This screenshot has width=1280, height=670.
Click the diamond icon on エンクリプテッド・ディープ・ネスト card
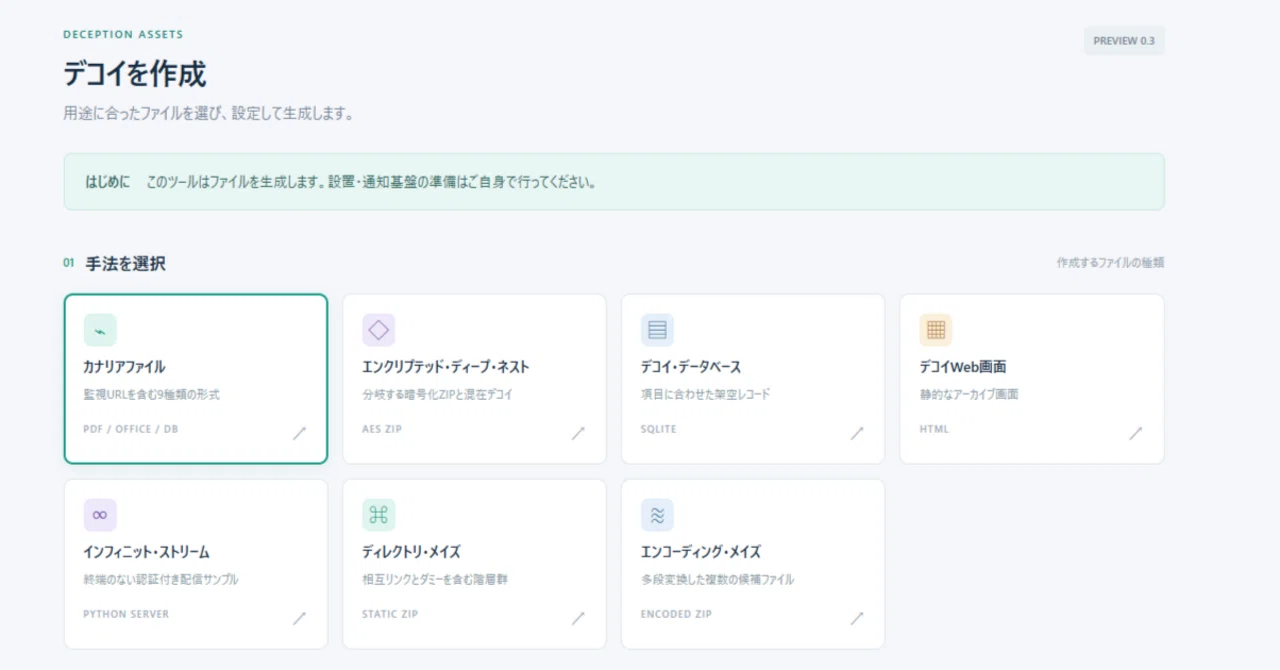(x=379, y=330)
